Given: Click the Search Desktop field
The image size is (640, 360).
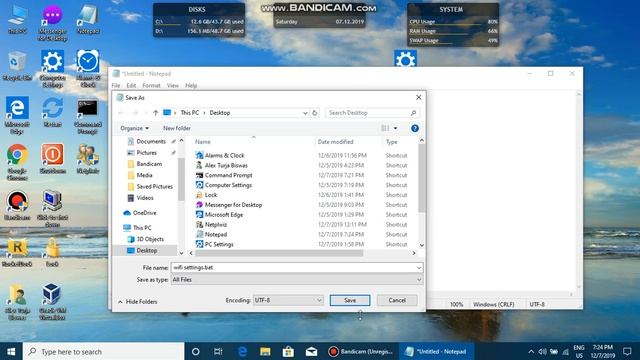Looking at the screenshot, I should click(x=371, y=113).
